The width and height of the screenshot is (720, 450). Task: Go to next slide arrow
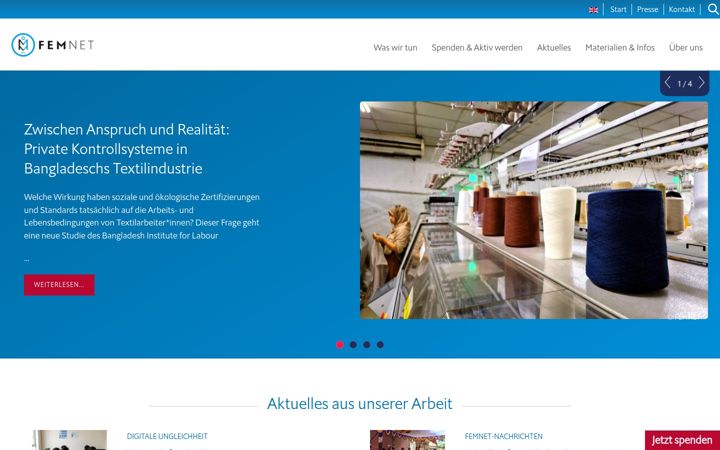coord(702,83)
